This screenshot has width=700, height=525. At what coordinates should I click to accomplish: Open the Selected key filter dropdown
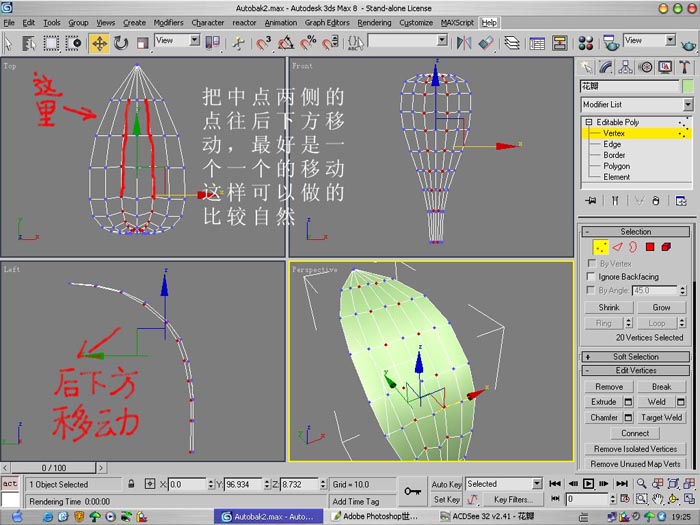click(504, 483)
